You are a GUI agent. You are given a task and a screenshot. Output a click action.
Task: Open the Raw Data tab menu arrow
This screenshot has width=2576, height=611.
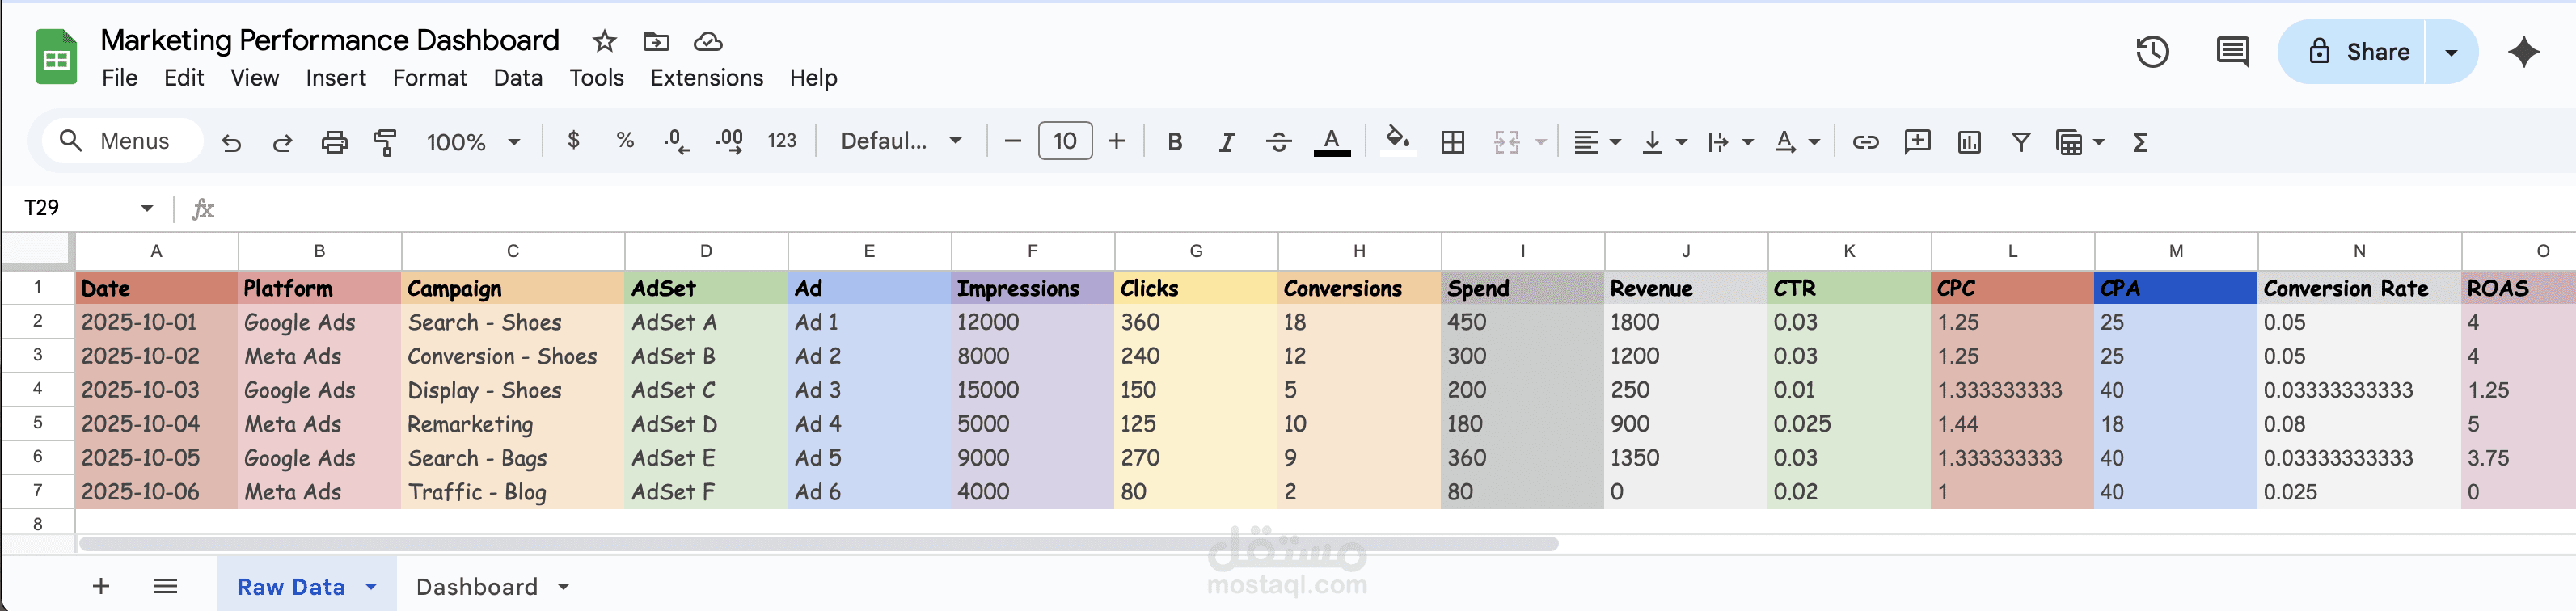(x=371, y=586)
